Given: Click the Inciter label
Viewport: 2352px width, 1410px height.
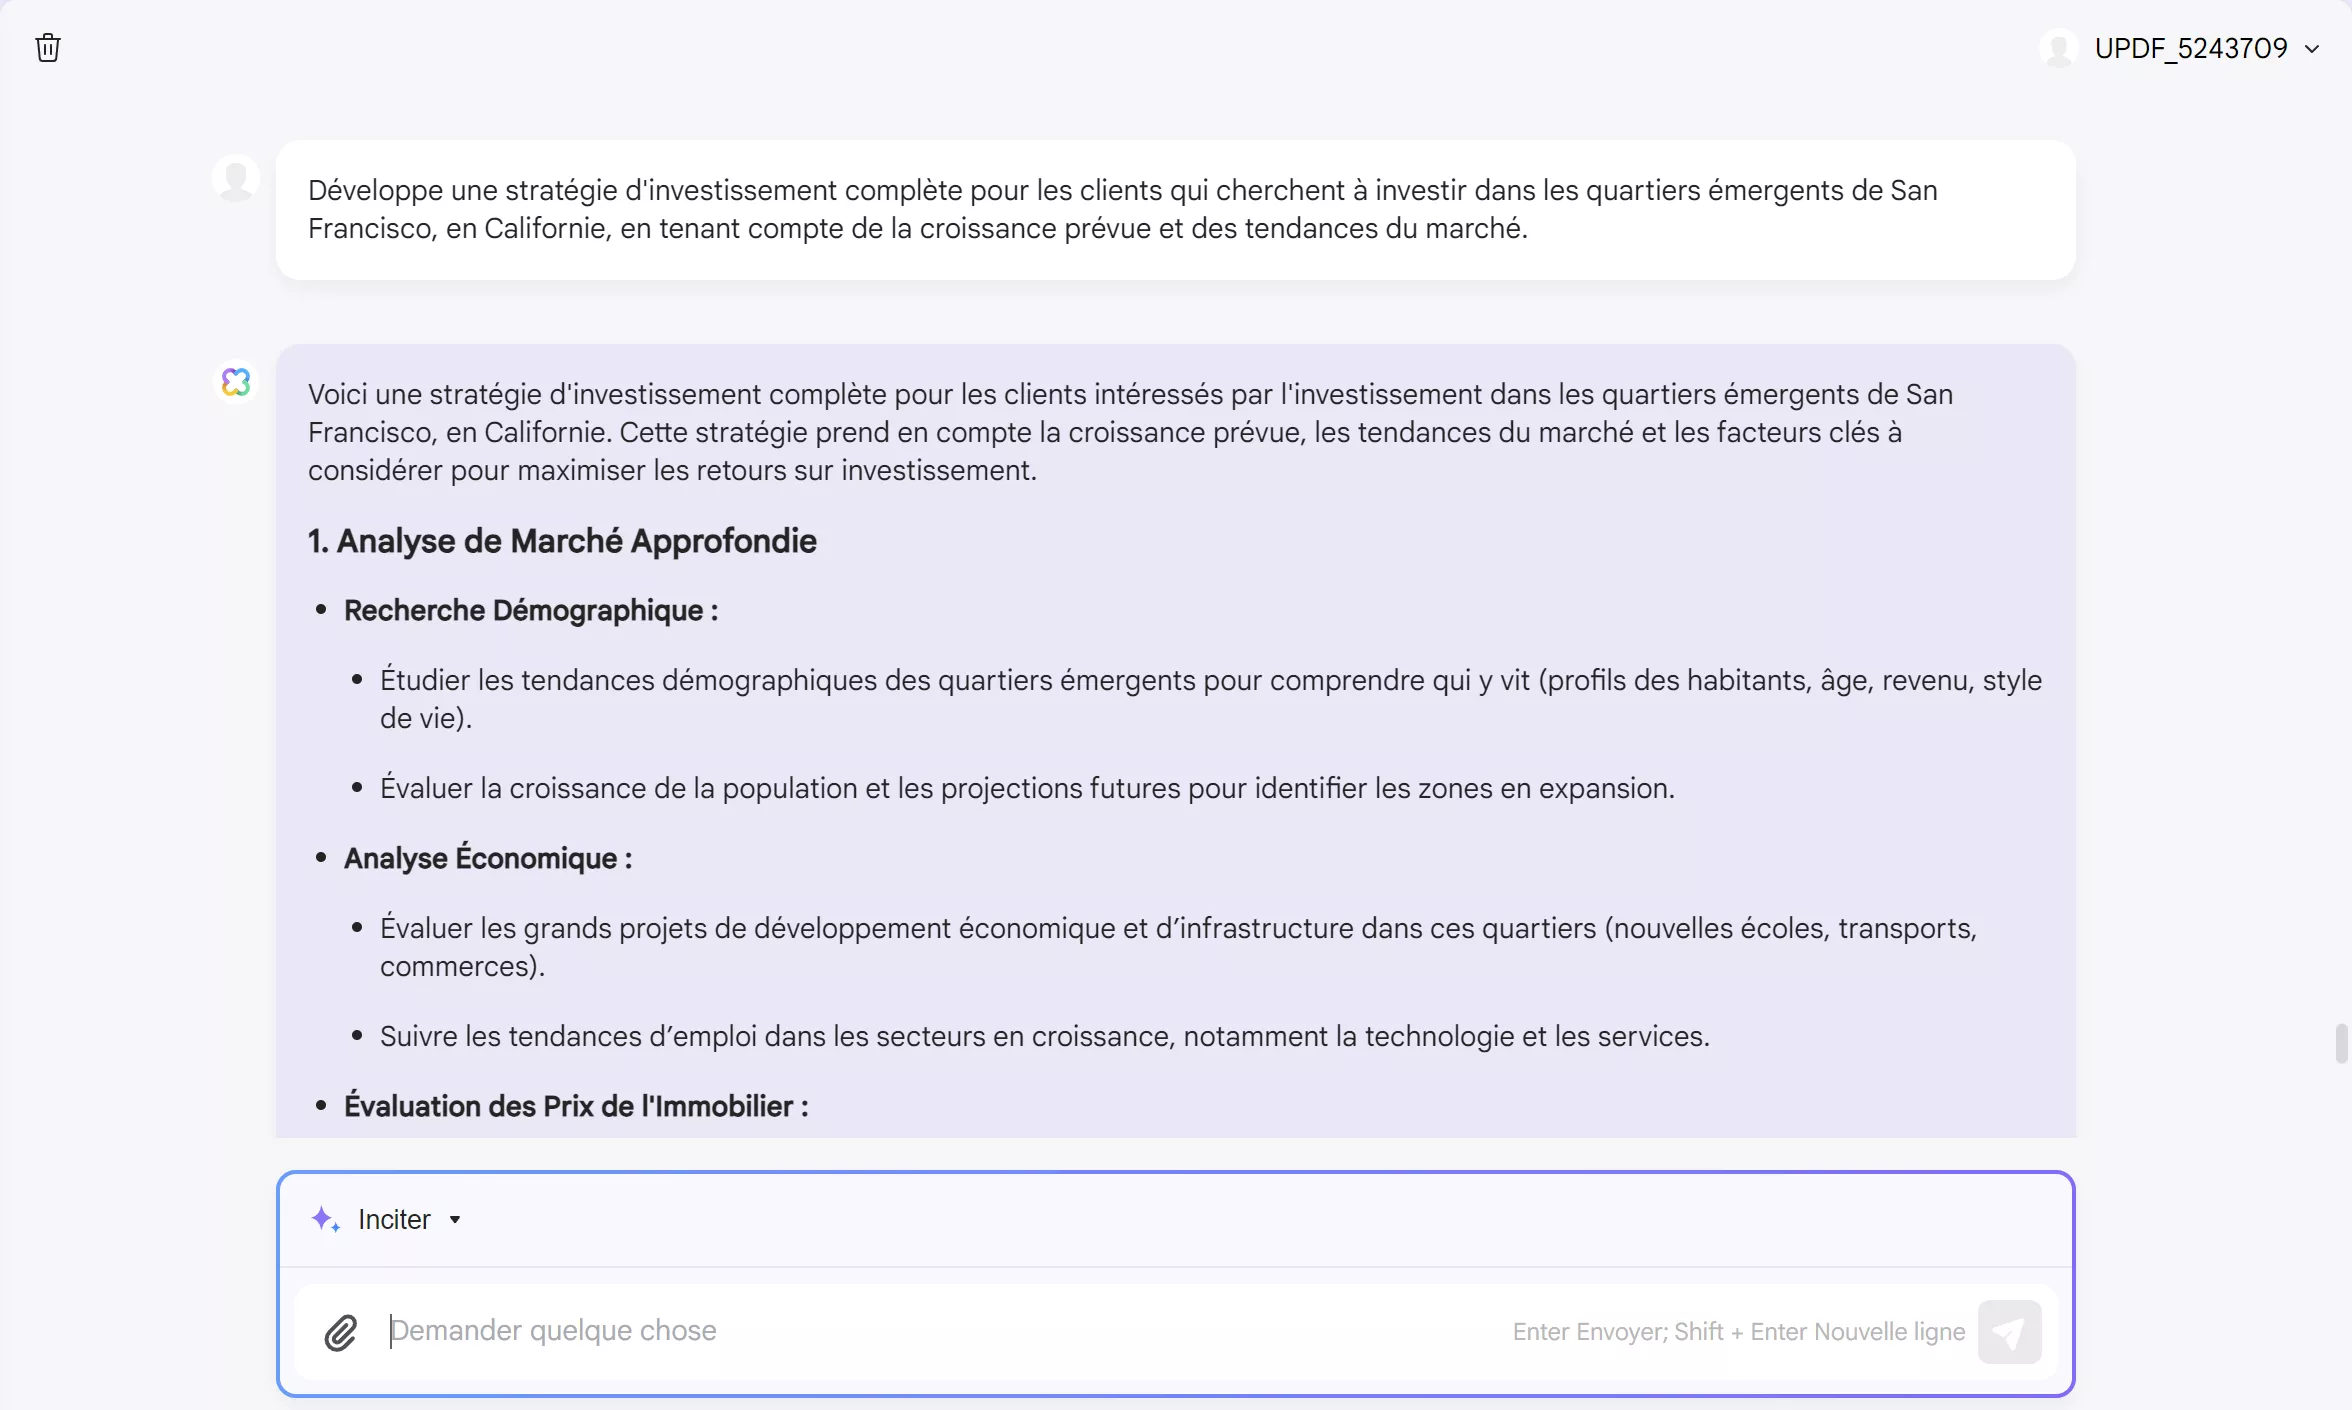Looking at the screenshot, I should coord(394,1220).
